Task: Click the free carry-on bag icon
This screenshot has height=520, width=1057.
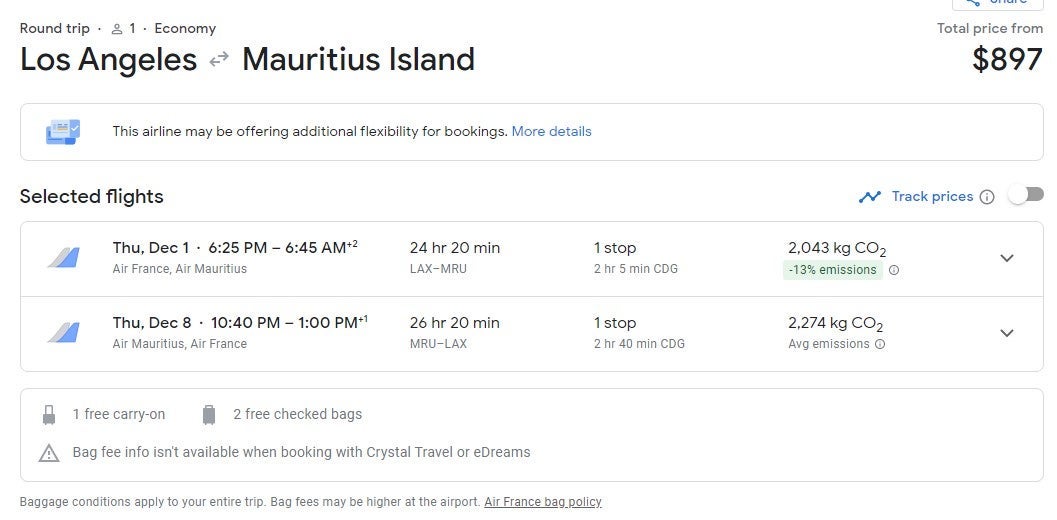Action: tap(49, 414)
